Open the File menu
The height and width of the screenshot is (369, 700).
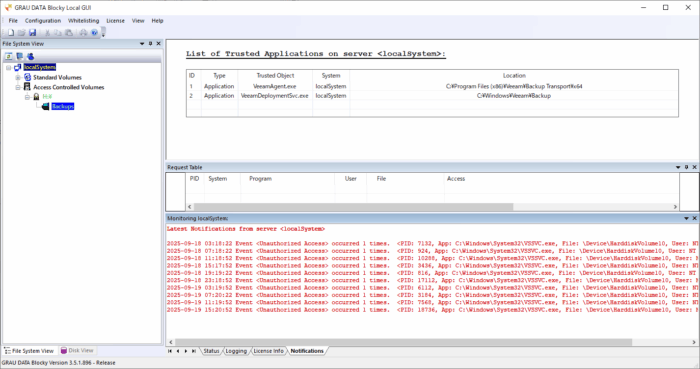(13, 21)
